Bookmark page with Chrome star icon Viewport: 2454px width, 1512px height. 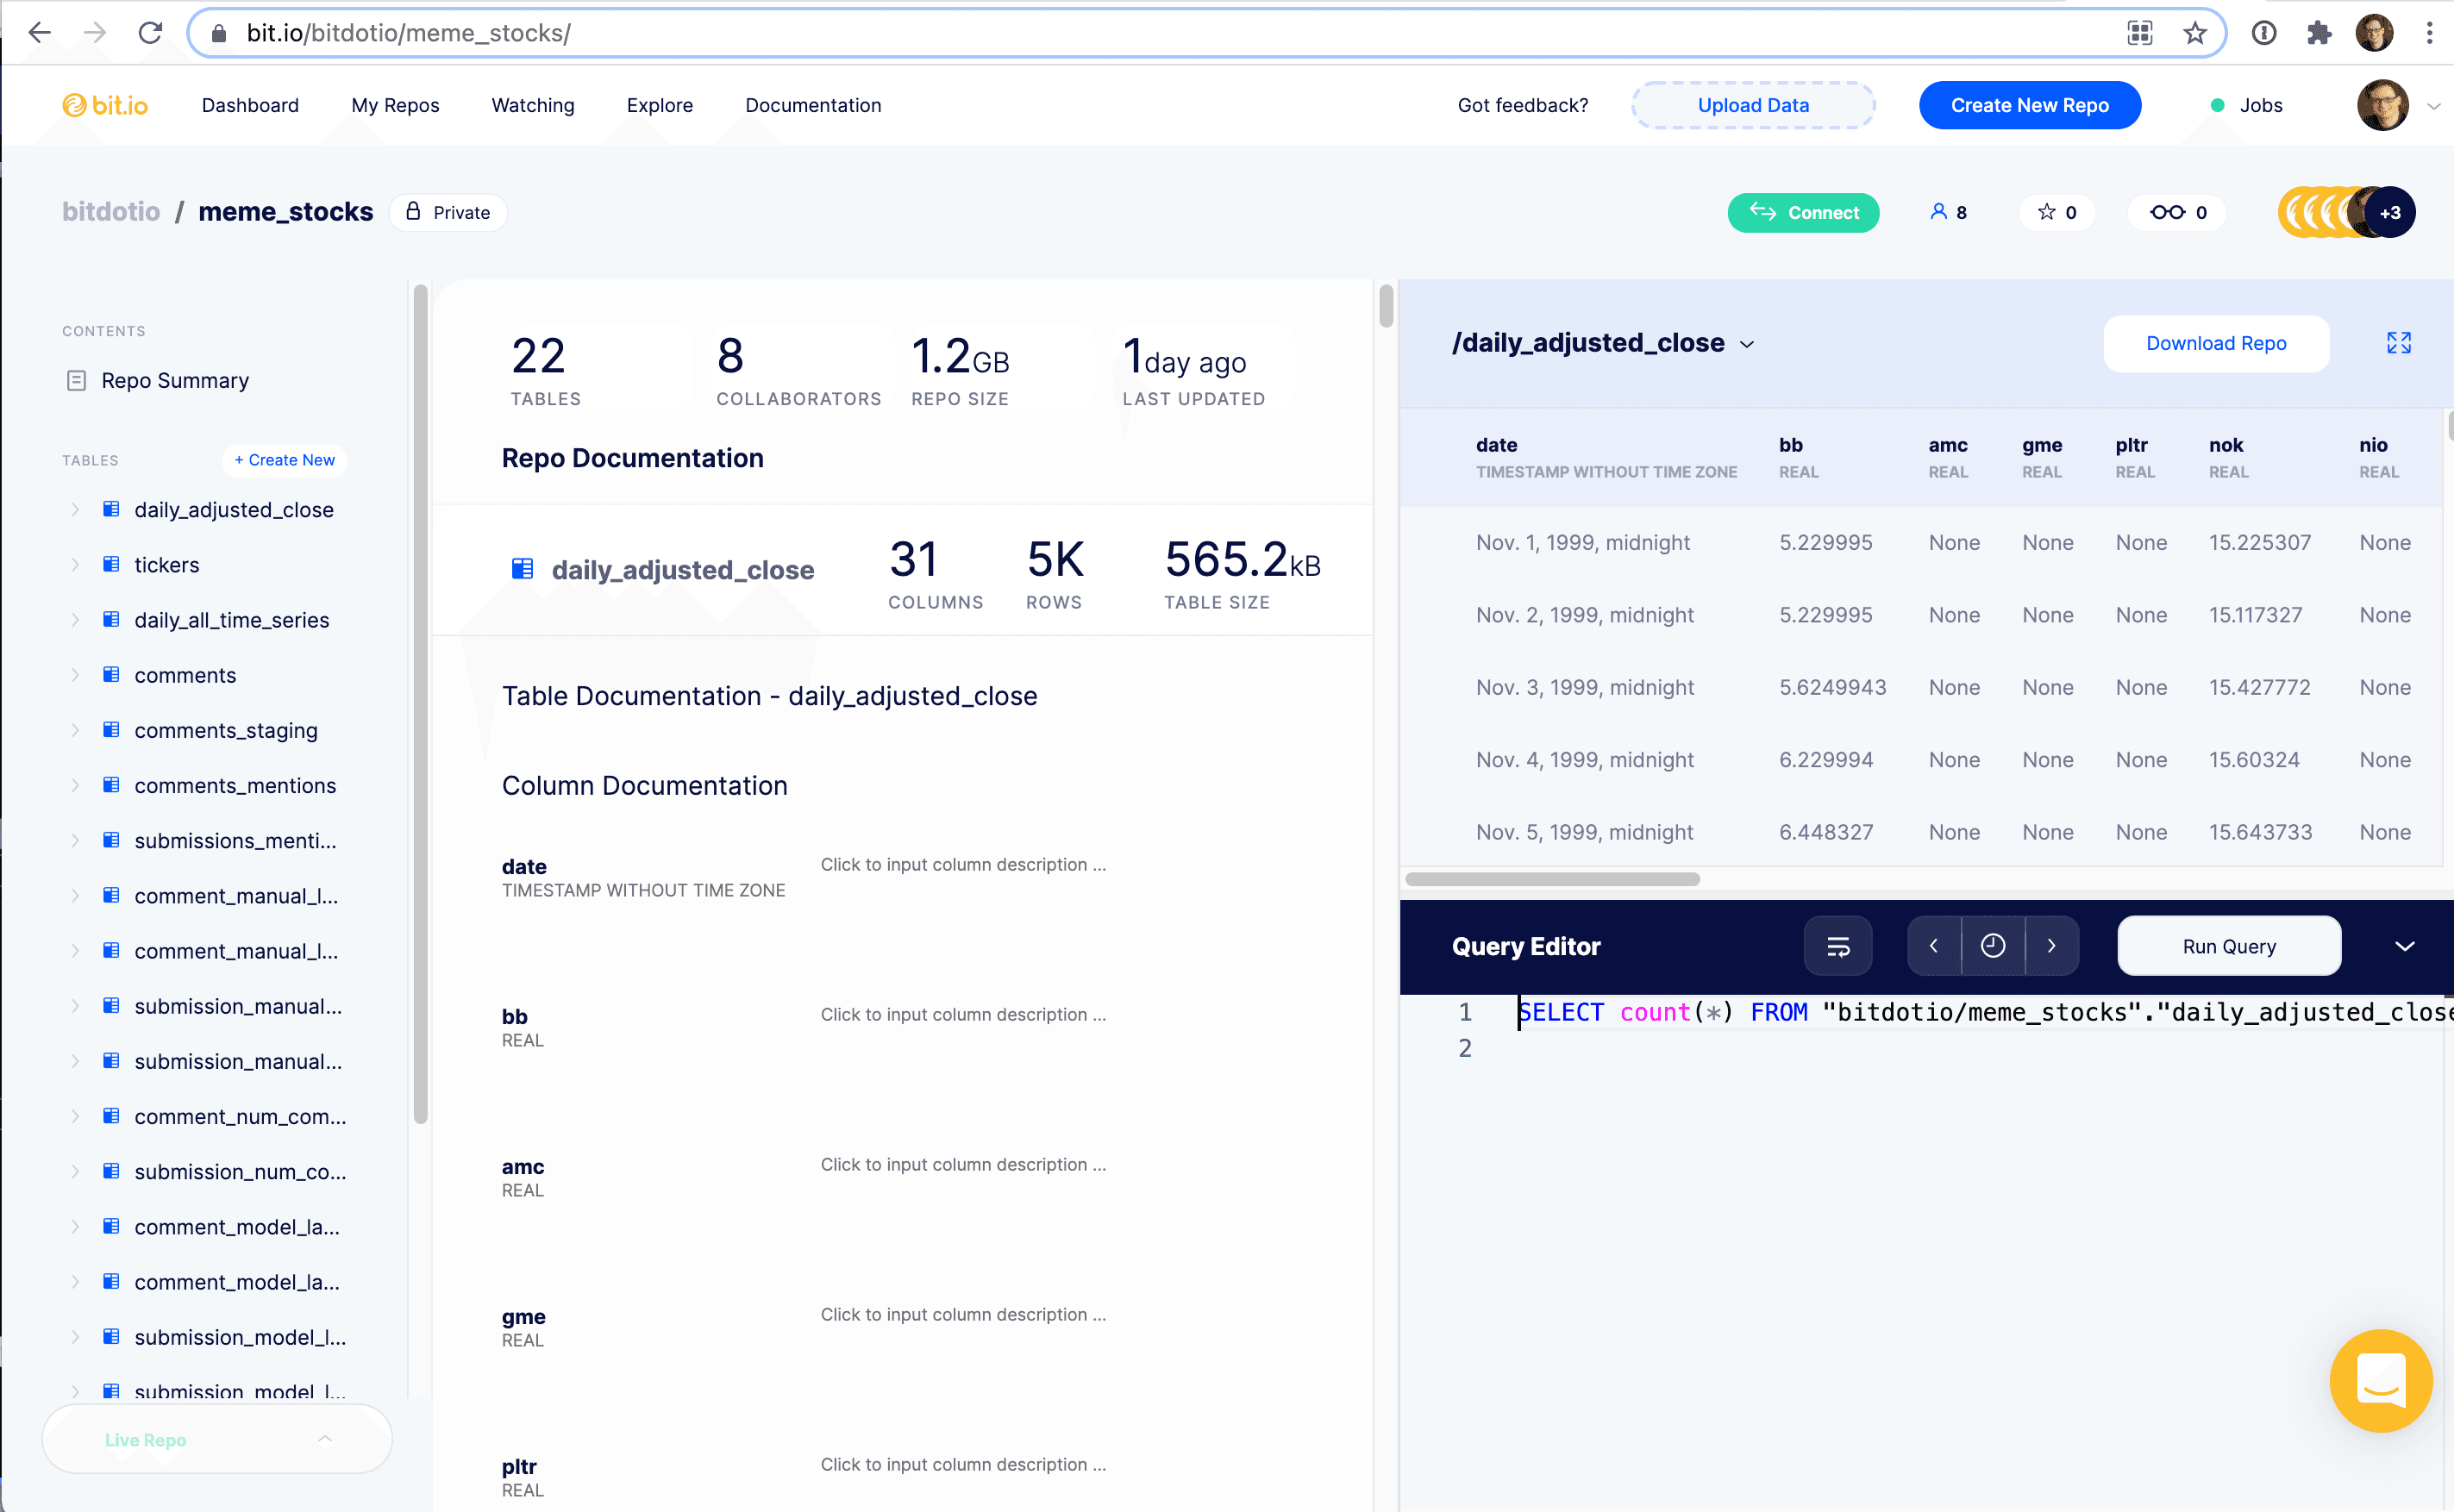click(2195, 33)
